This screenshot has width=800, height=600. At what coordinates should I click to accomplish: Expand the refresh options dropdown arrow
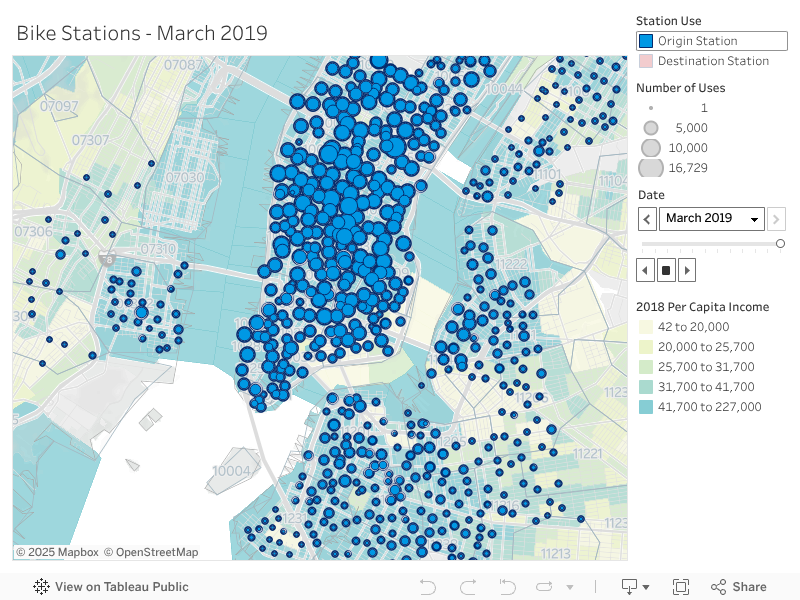pos(570,587)
